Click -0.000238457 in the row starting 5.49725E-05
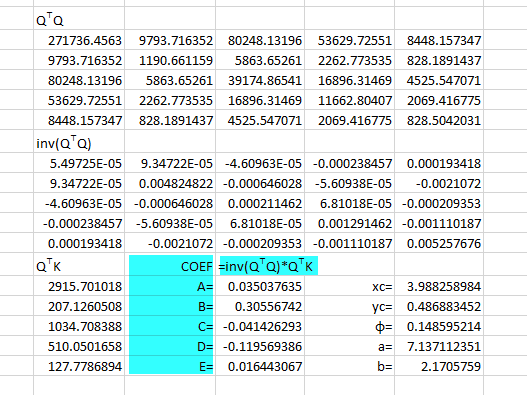 (x=350, y=163)
